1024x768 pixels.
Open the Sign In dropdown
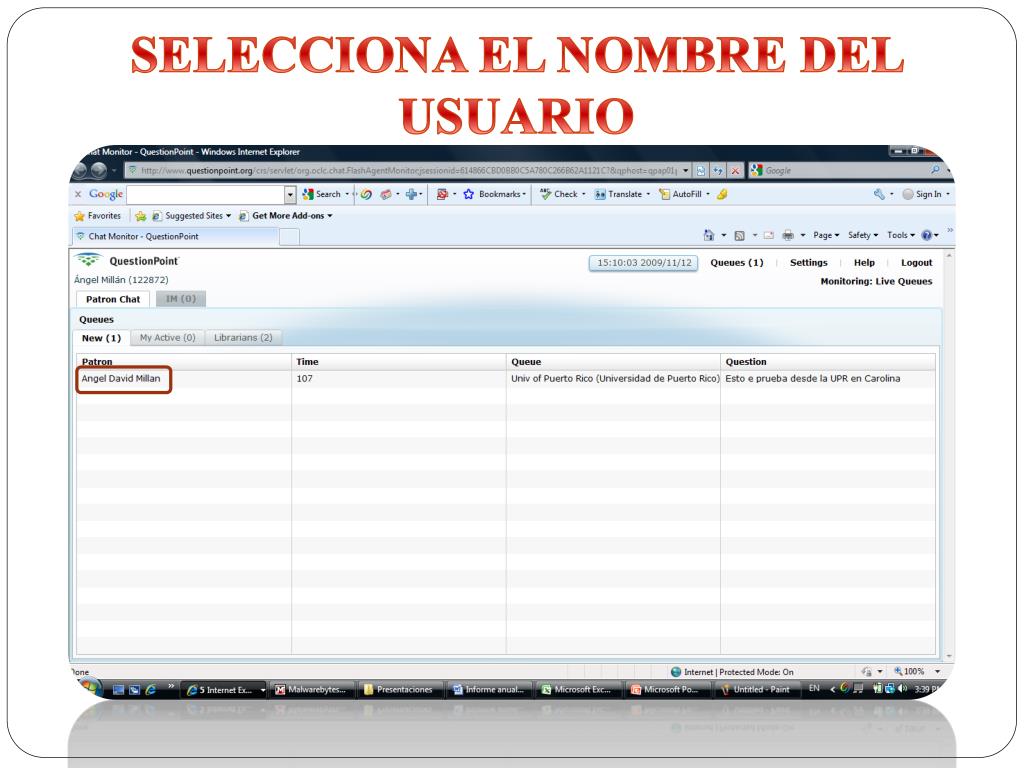[x=948, y=194]
